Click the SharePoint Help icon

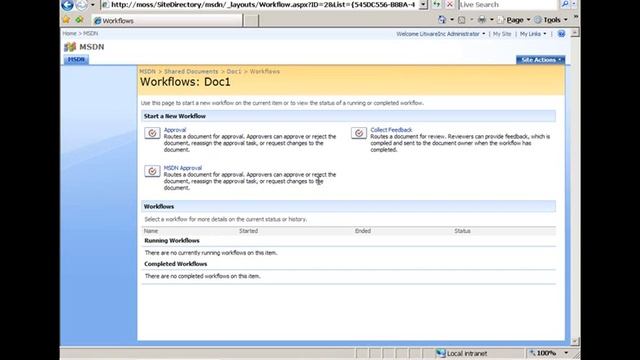point(561,34)
